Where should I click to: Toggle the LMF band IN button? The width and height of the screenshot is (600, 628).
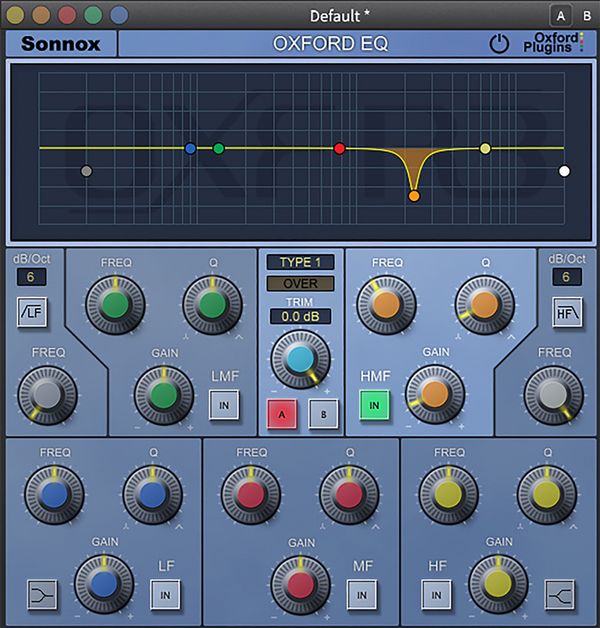tap(224, 405)
